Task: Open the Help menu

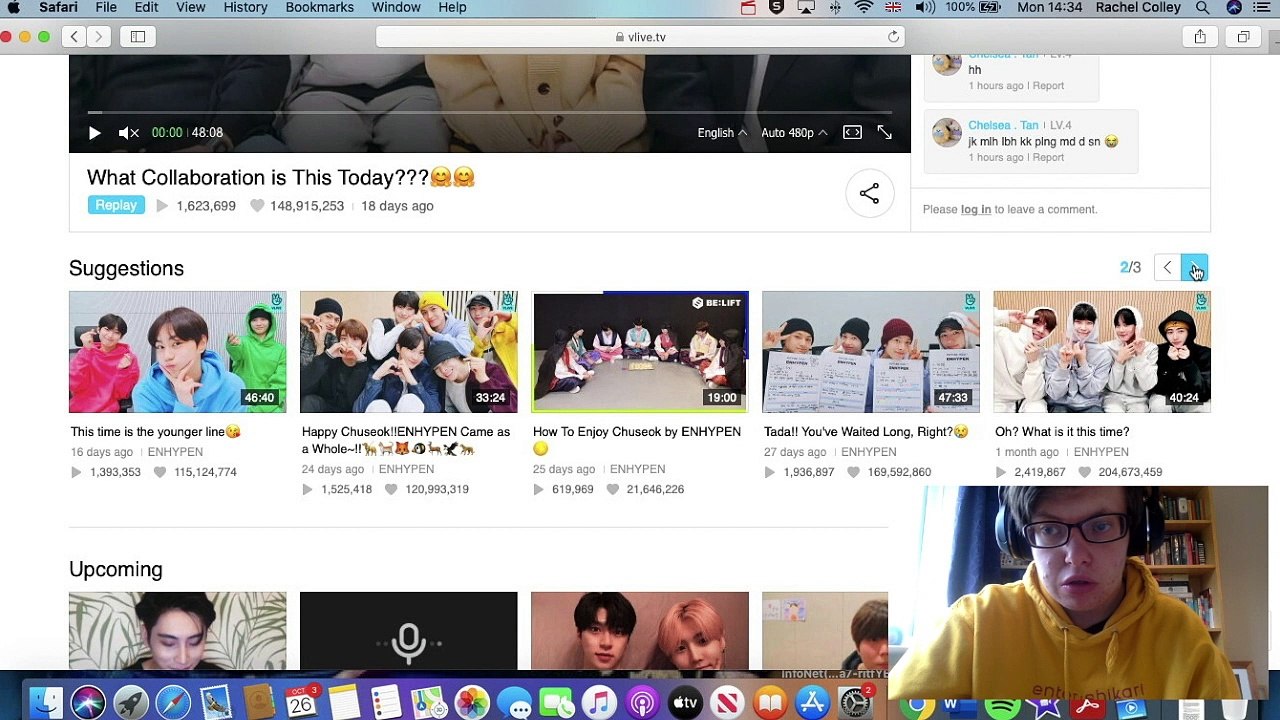Action: coord(452,7)
